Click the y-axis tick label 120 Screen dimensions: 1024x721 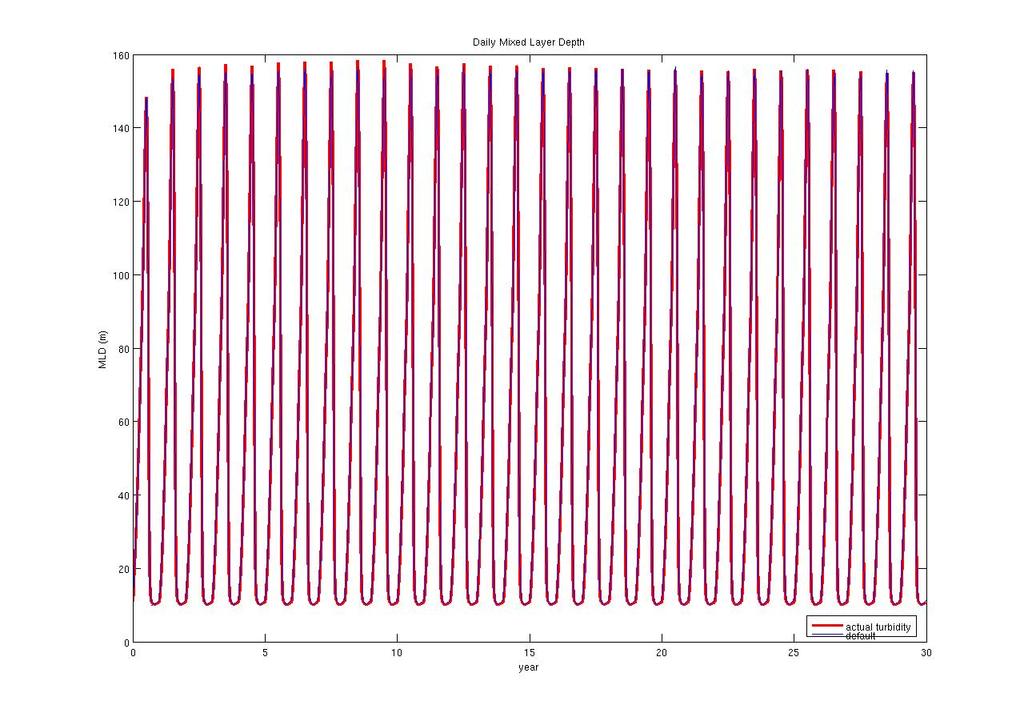coord(121,202)
